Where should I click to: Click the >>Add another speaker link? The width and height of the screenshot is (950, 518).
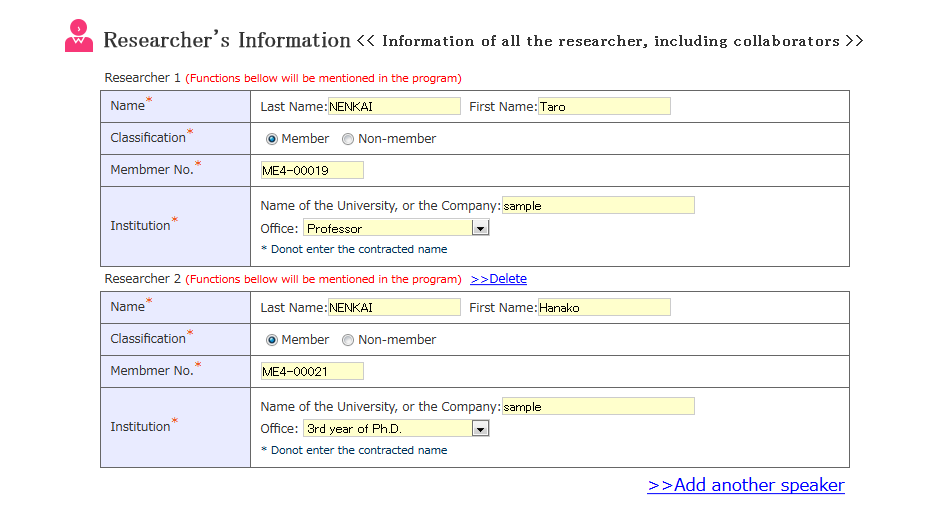coord(746,485)
